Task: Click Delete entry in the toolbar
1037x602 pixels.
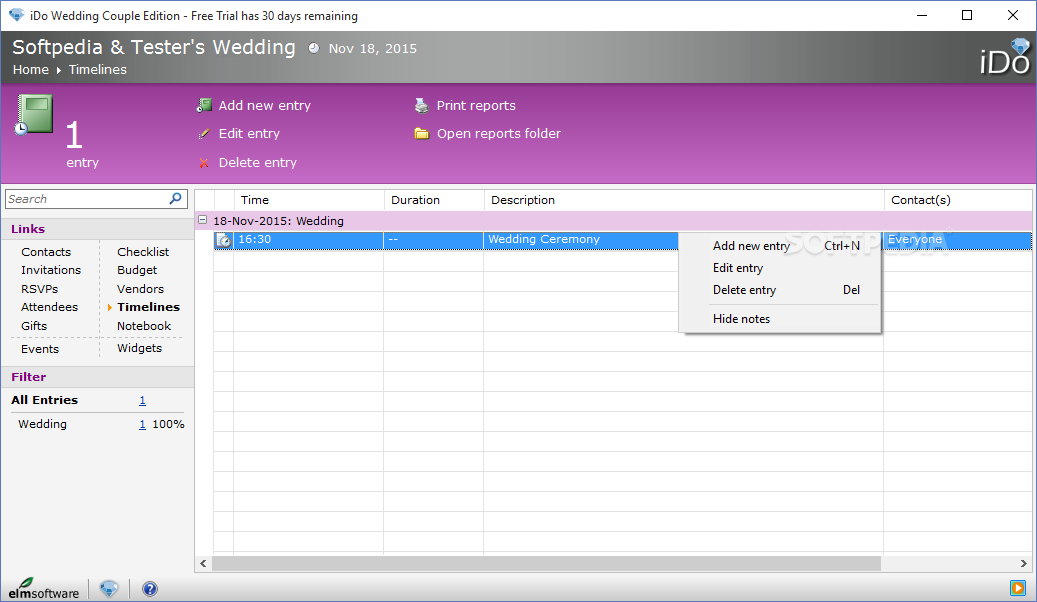Action: pyautogui.click(x=258, y=163)
